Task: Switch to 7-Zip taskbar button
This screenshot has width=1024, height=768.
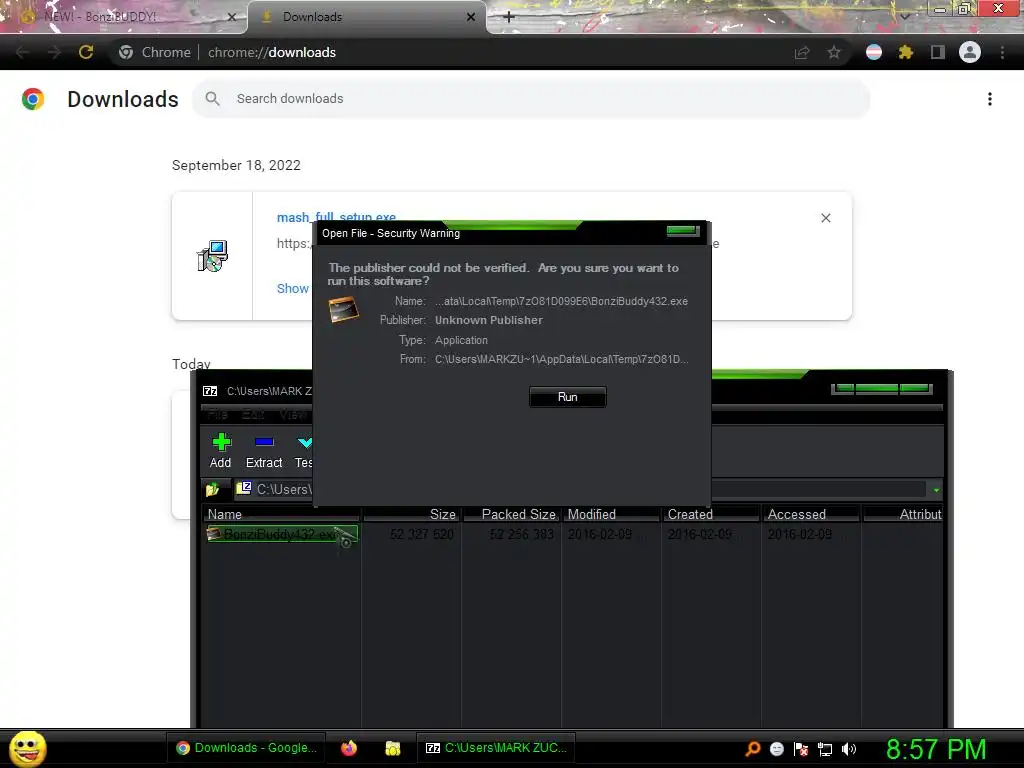Action: click(496, 748)
